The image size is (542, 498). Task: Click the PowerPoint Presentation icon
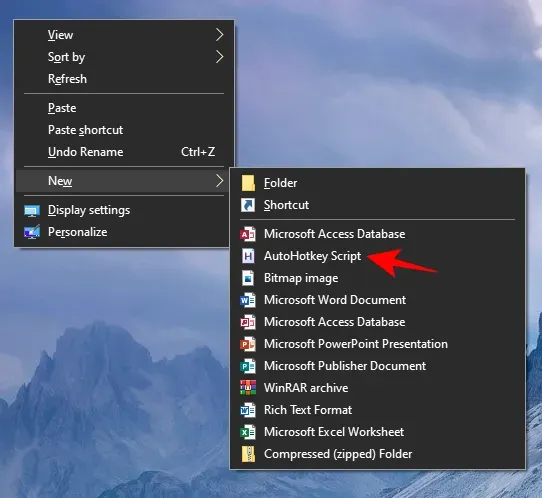pos(248,344)
